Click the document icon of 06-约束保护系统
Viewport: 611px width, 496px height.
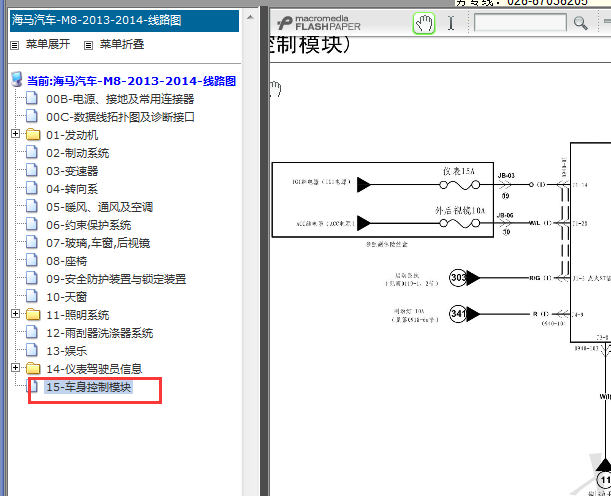click(32, 224)
